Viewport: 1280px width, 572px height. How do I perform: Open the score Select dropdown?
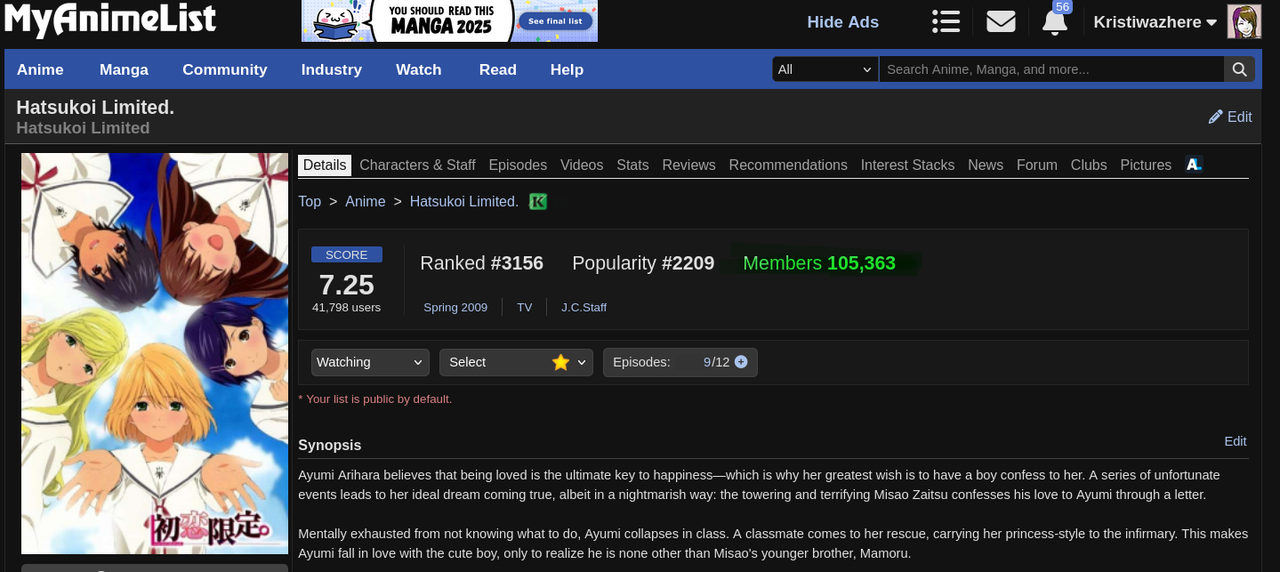(516, 362)
